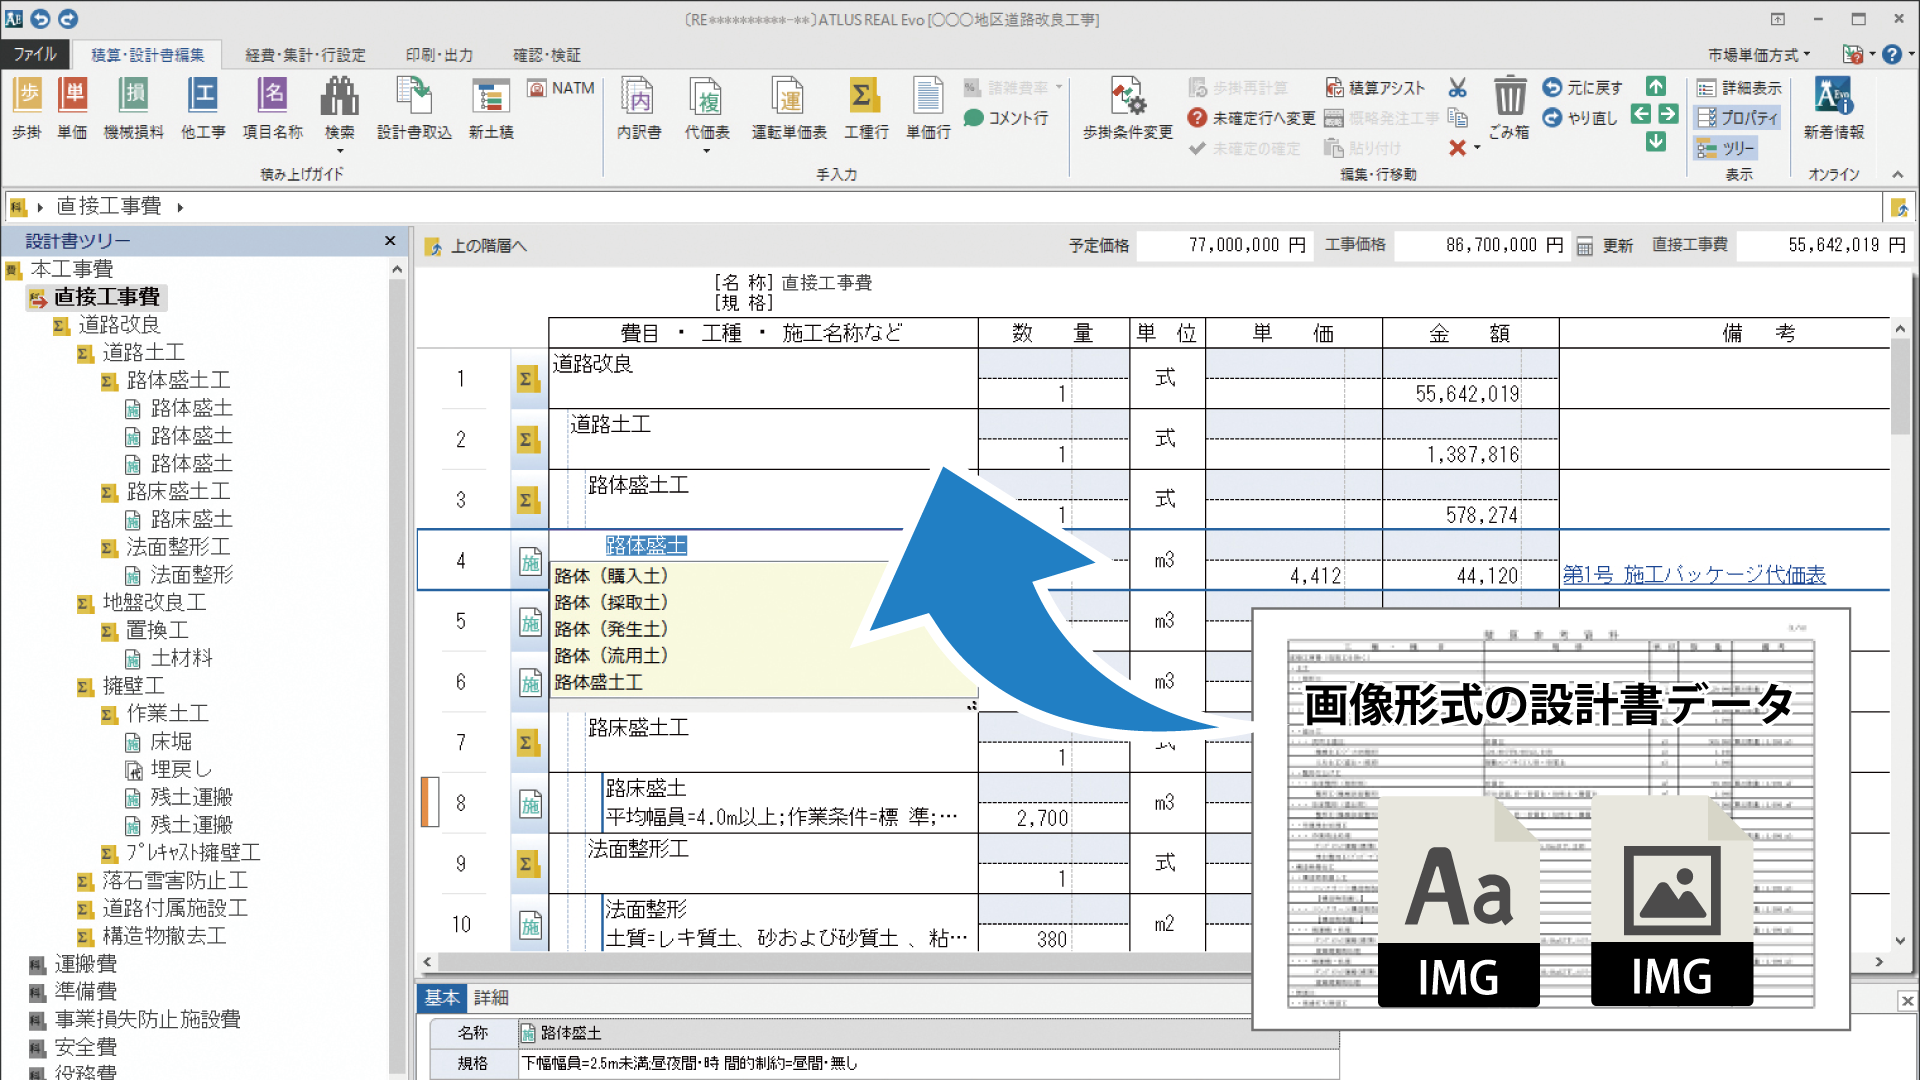Viewport: 1920px width, 1080px height.
Task: Open 積算アシスト tool
Action: (x=1375, y=88)
